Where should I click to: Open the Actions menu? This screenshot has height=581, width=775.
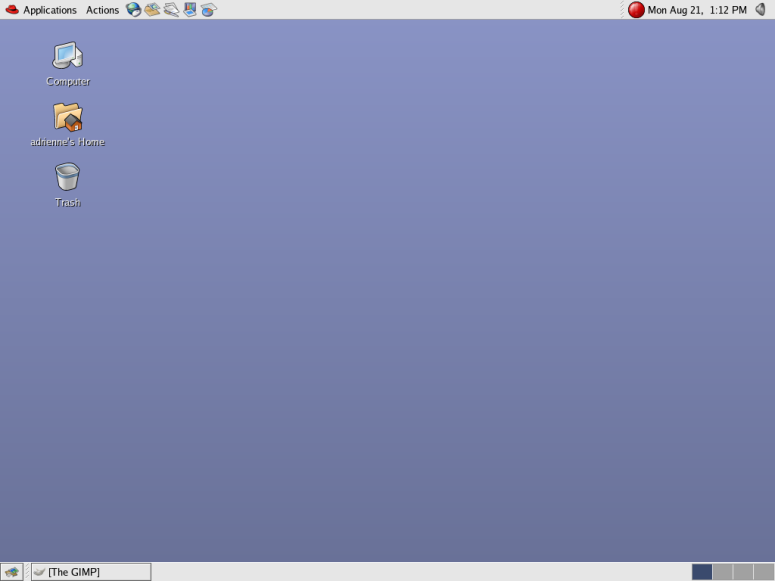tap(102, 10)
